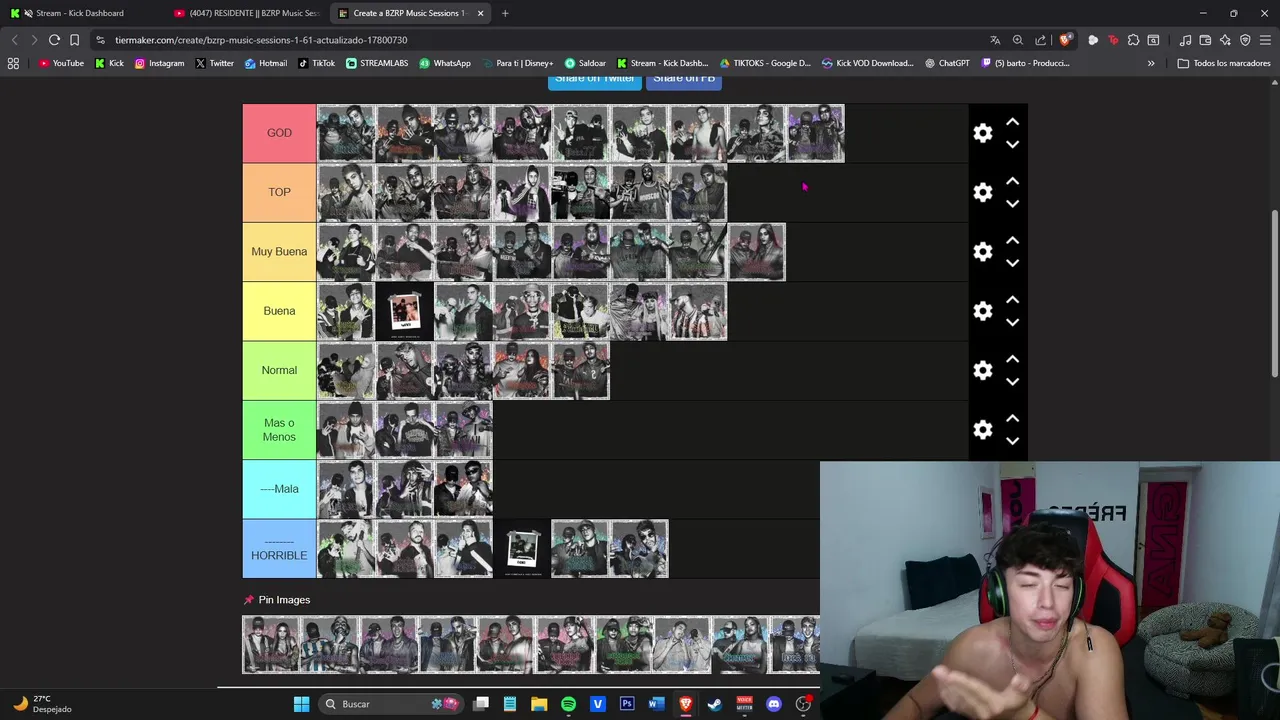Viewport: 1280px width, 720px height.
Task: Show more bookmarks chevron
Action: 1151,63
